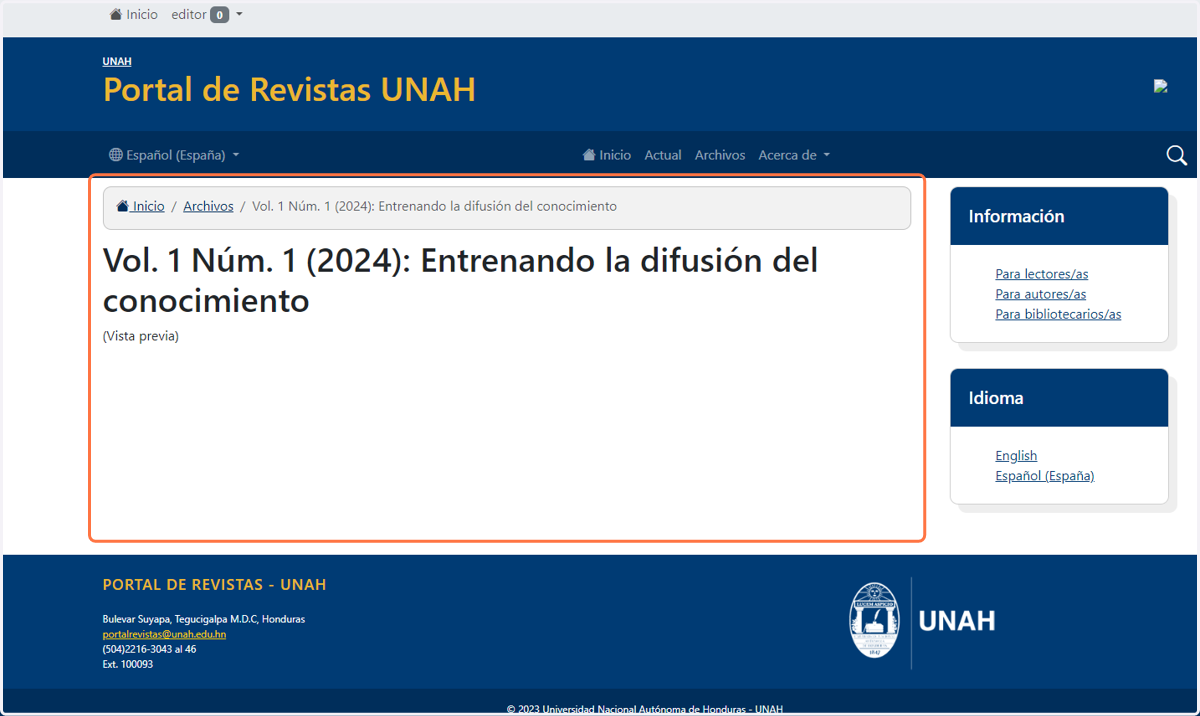1200x716 pixels.
Task: Open the Para lectores/as link
Action: tap(1042, 274)
